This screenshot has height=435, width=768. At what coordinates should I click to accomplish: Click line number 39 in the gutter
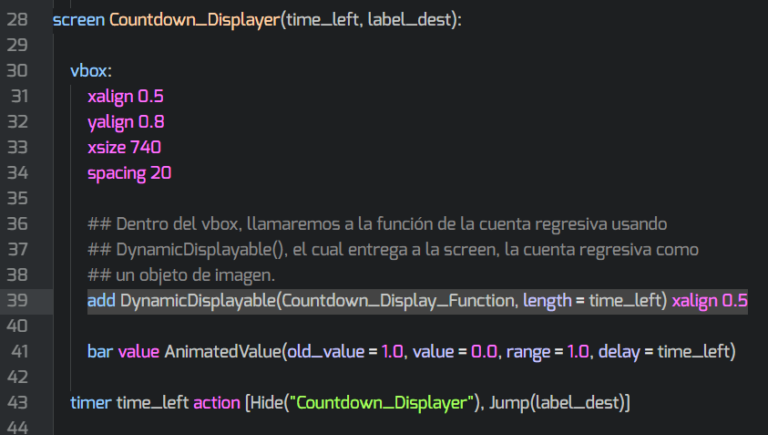click(x=17, y=301)
